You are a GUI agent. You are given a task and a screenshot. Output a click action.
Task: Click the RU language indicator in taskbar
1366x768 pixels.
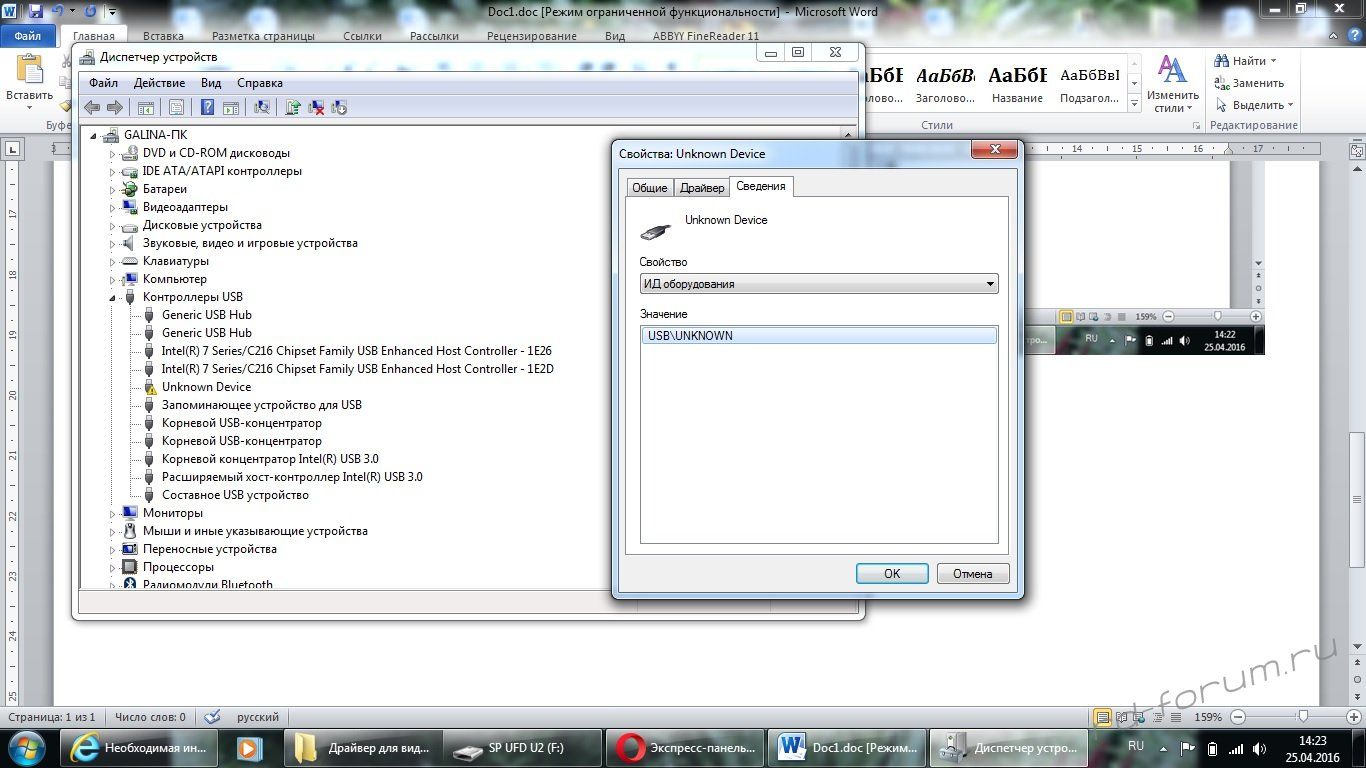(x=1136, y=746)
